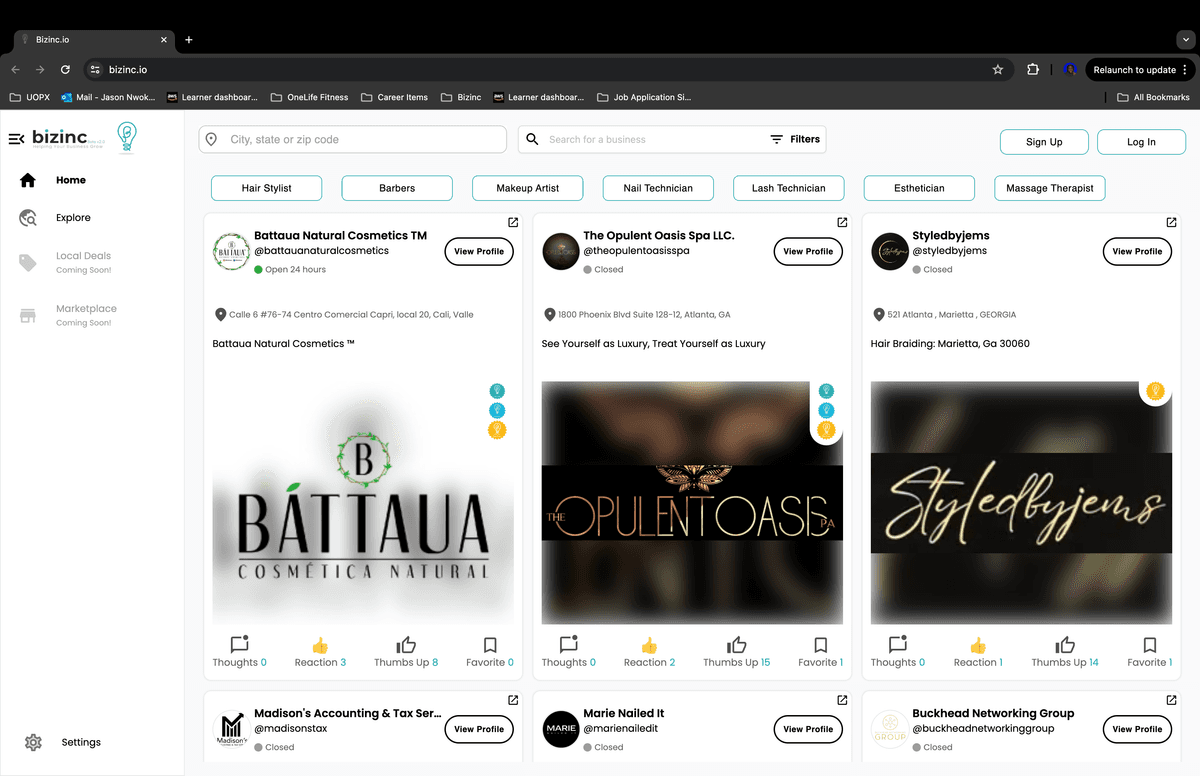1200x776 pixels.
Task: View Profile of Battaua Natural Cosmetics
Action: pyautogui.click(x=479, y=252)
